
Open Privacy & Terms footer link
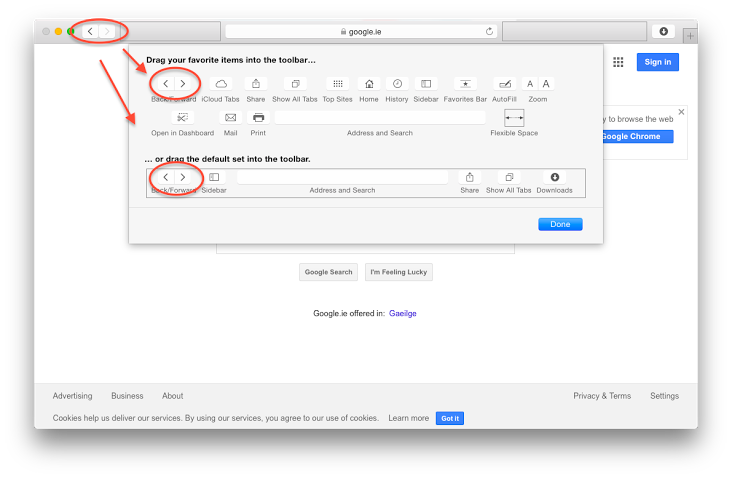[602, 396]
